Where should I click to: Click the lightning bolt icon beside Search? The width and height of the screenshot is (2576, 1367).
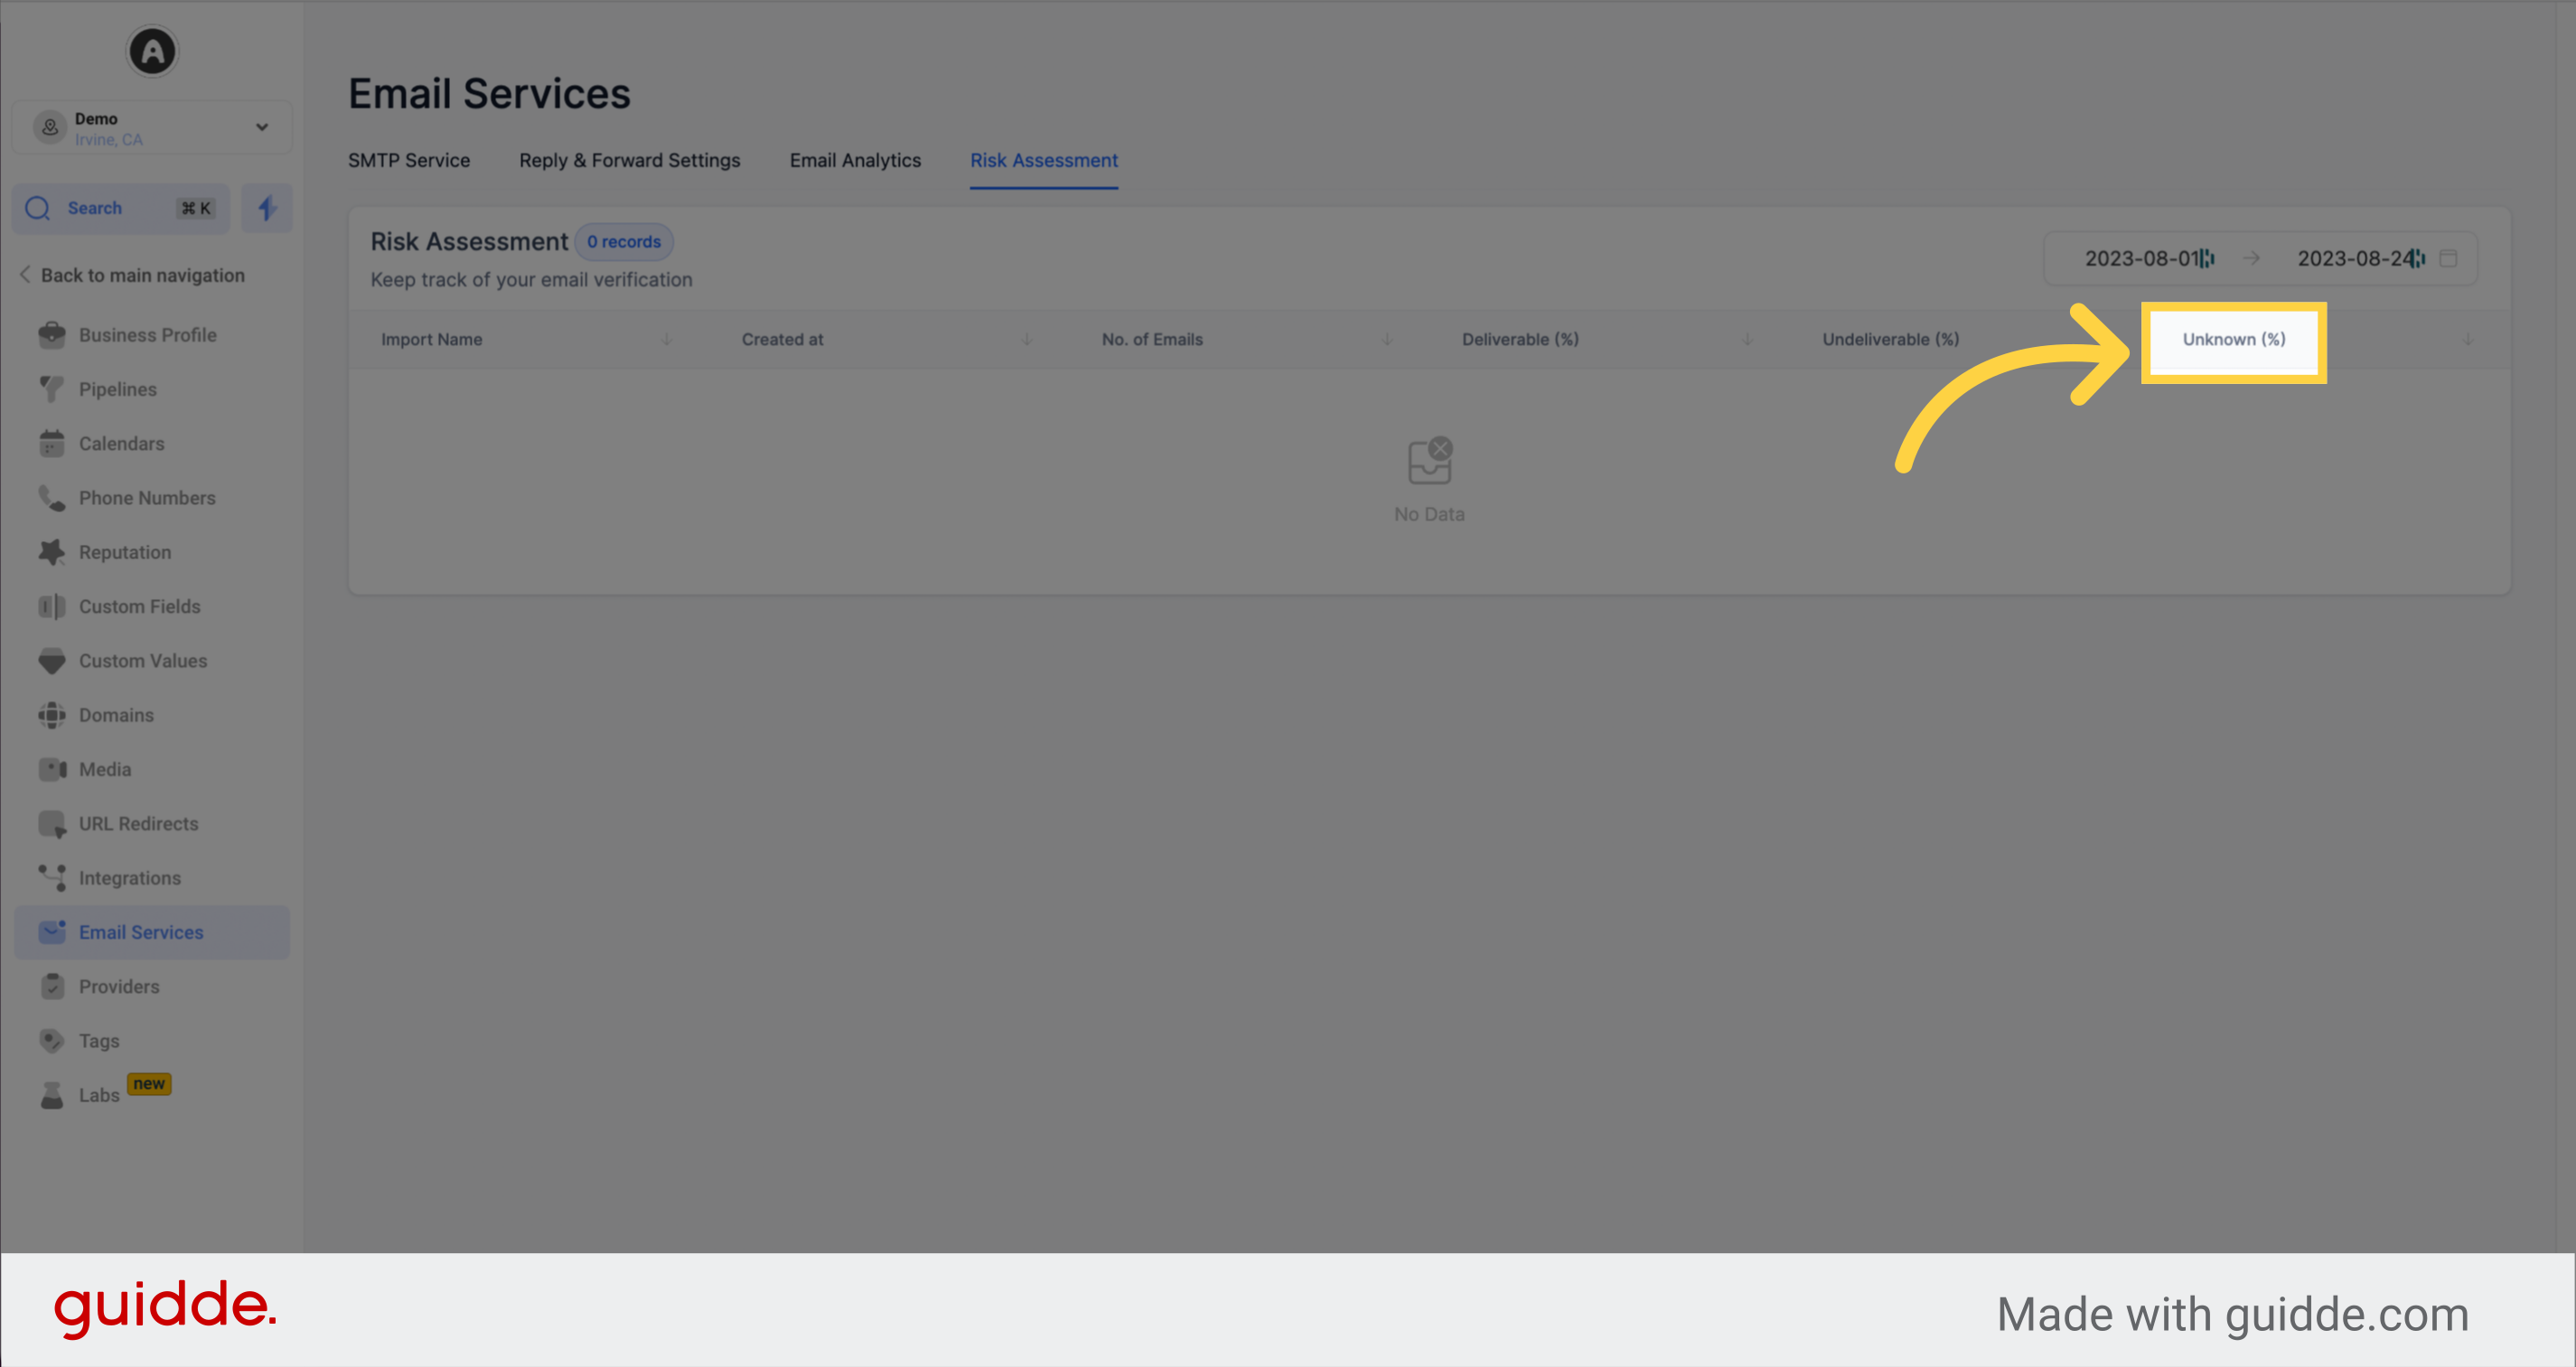(x=266, y=208)
